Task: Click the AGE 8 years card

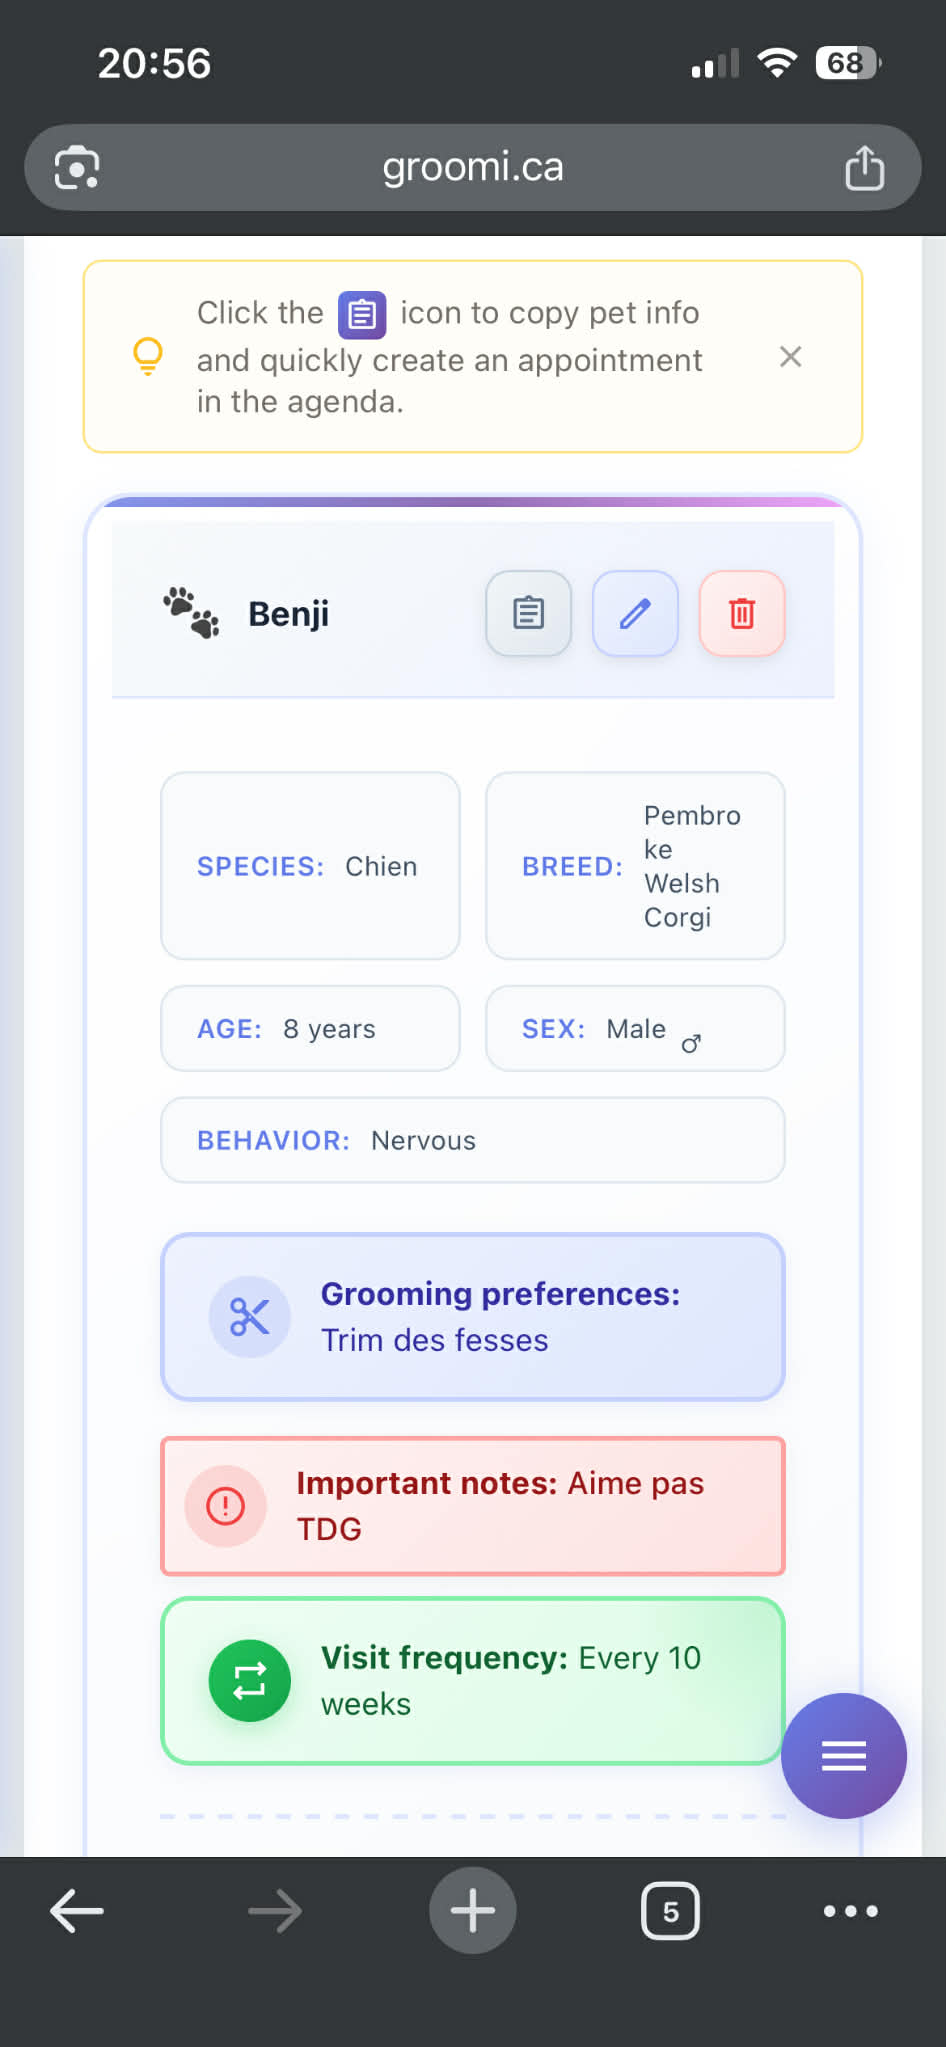Action: click(x=309, y=1028)
